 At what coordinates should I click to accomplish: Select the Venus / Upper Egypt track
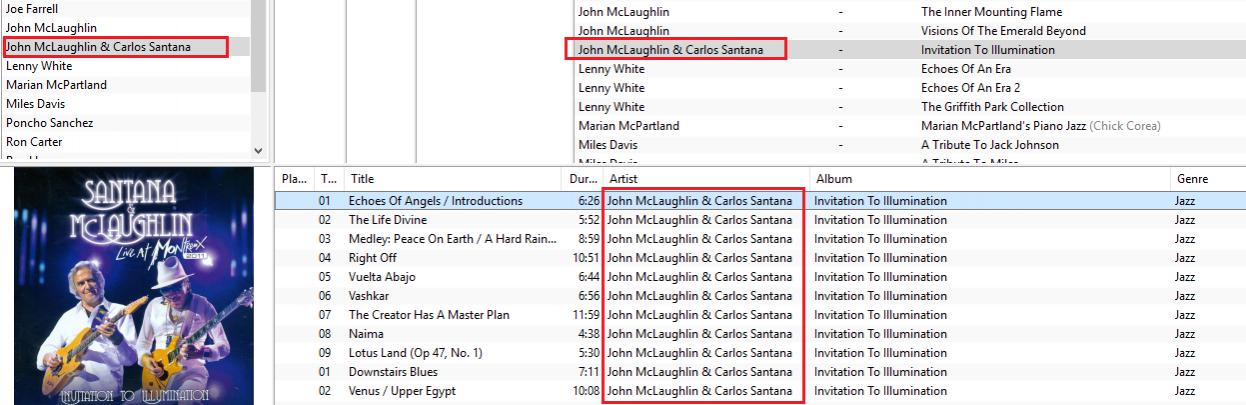point(400,391)
